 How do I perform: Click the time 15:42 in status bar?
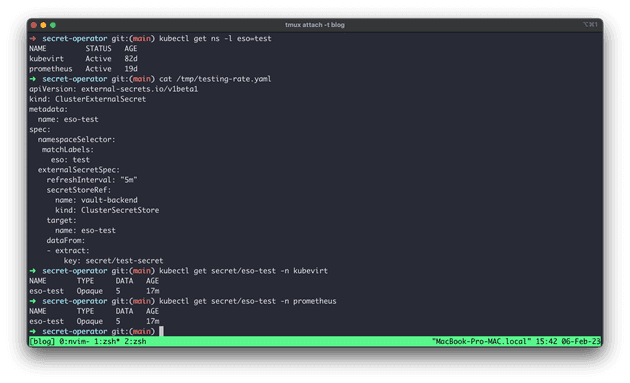(546, 341)
